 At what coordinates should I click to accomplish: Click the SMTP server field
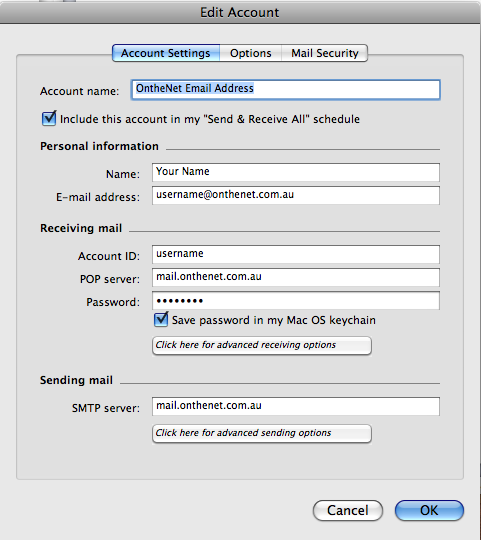point(296,406)
